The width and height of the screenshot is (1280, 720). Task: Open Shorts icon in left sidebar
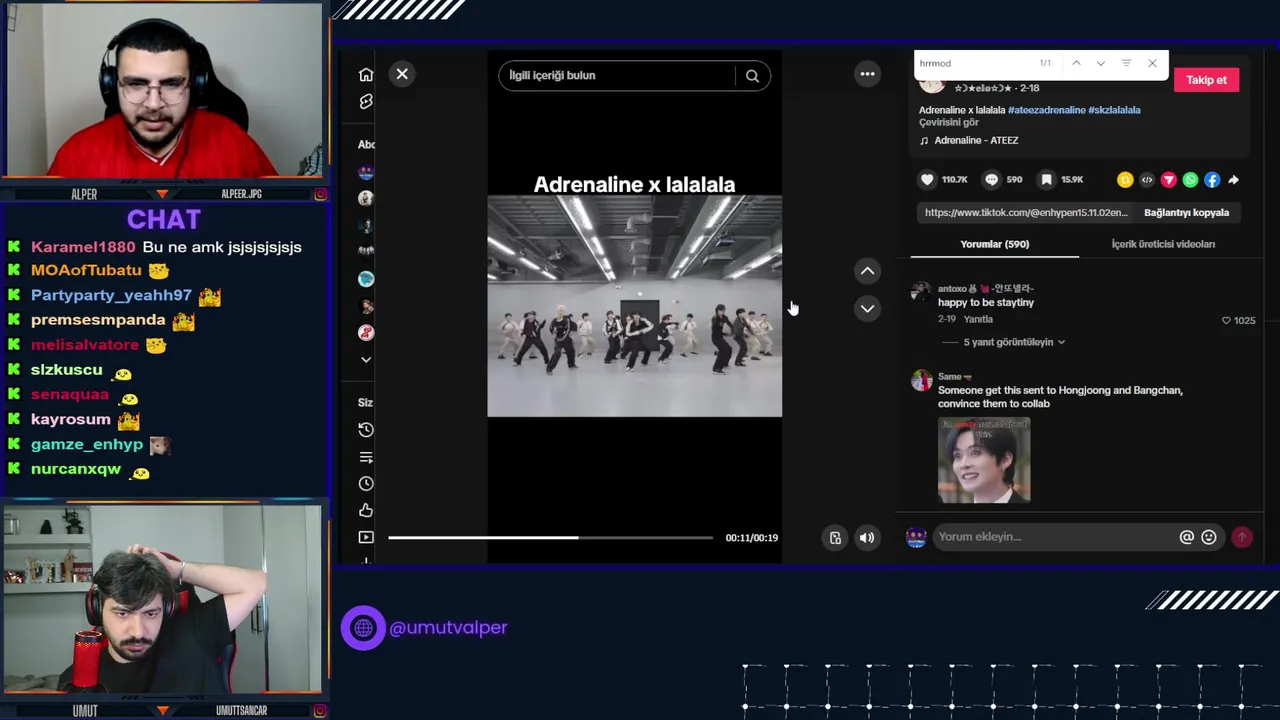tap(366, 102)
